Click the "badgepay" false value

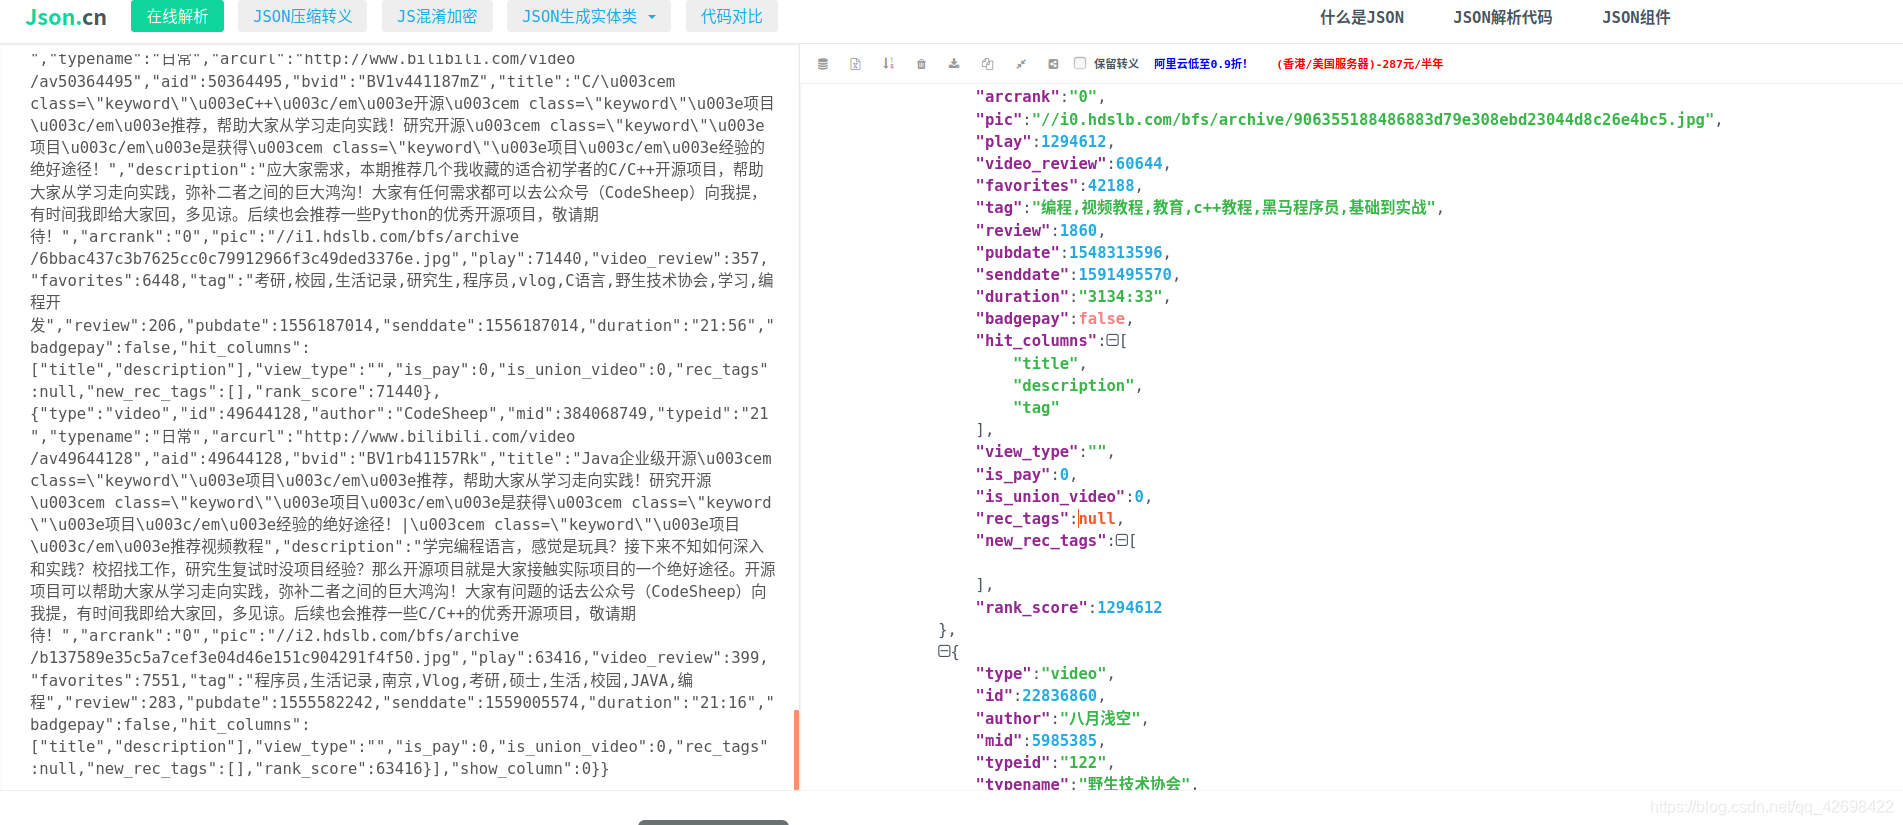[1102, 319]
